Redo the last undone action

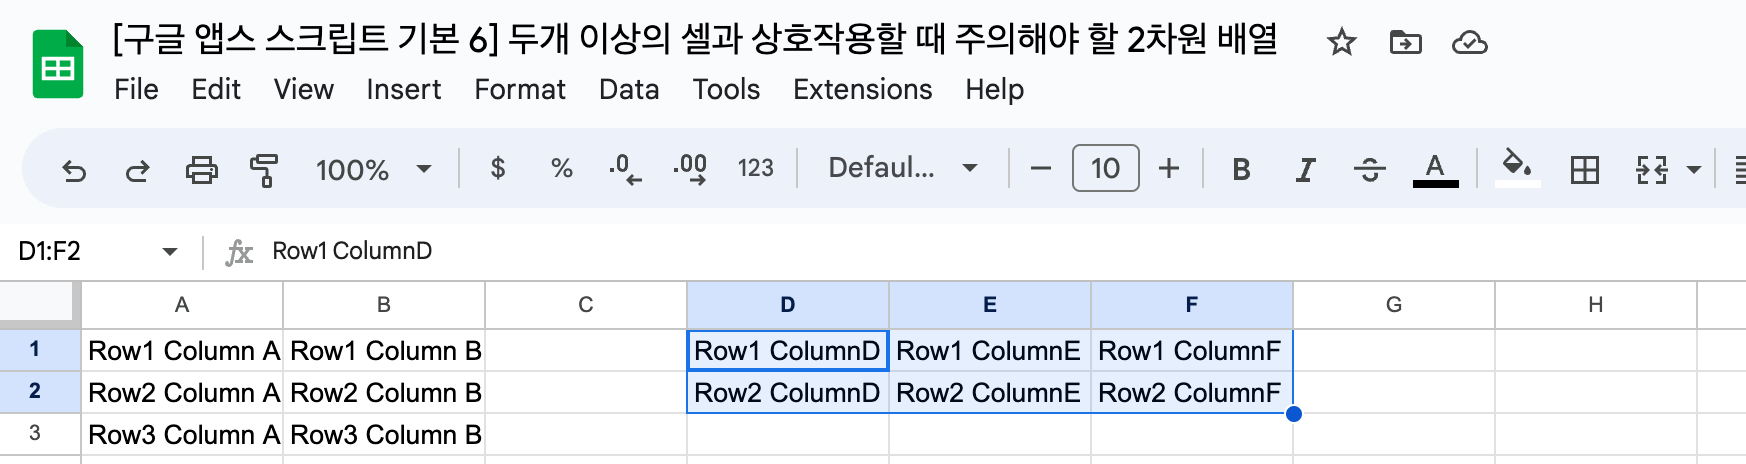click(138, 170)
